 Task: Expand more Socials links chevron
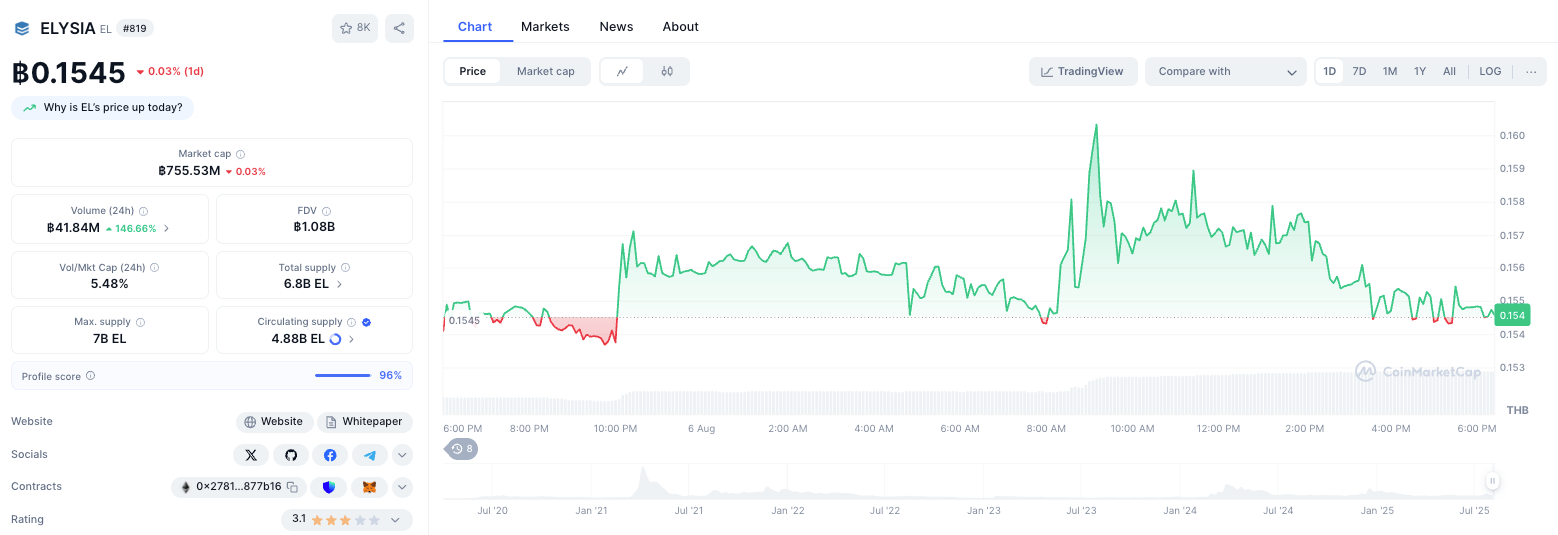click(402, 455)
